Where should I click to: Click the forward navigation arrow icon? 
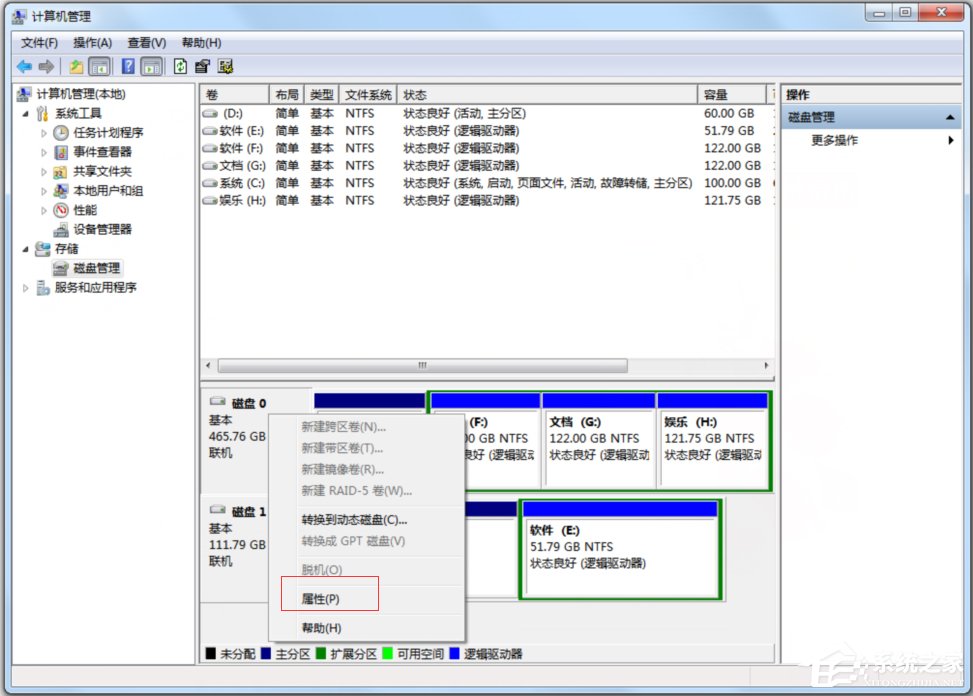tap(45, 66)
